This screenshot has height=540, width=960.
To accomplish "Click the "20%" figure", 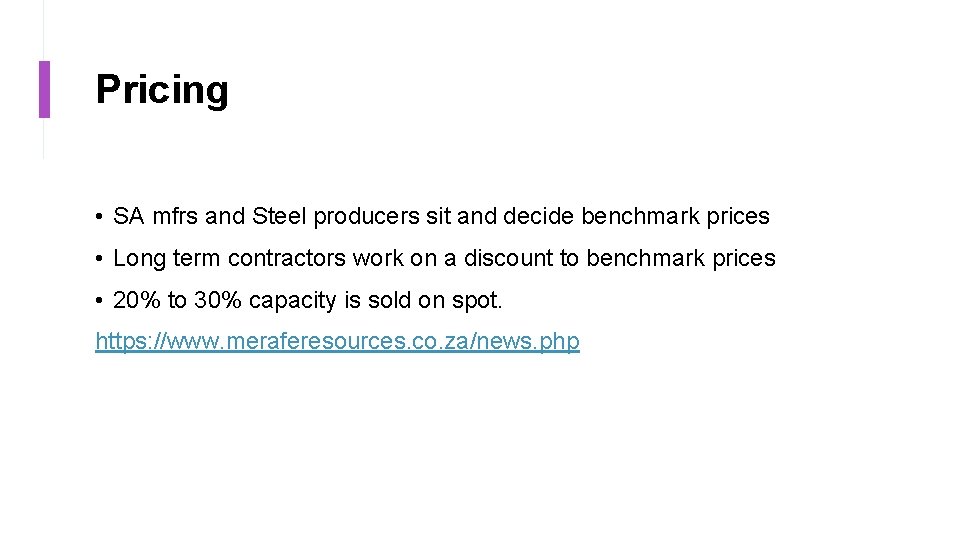I will [x=136, y=300].
